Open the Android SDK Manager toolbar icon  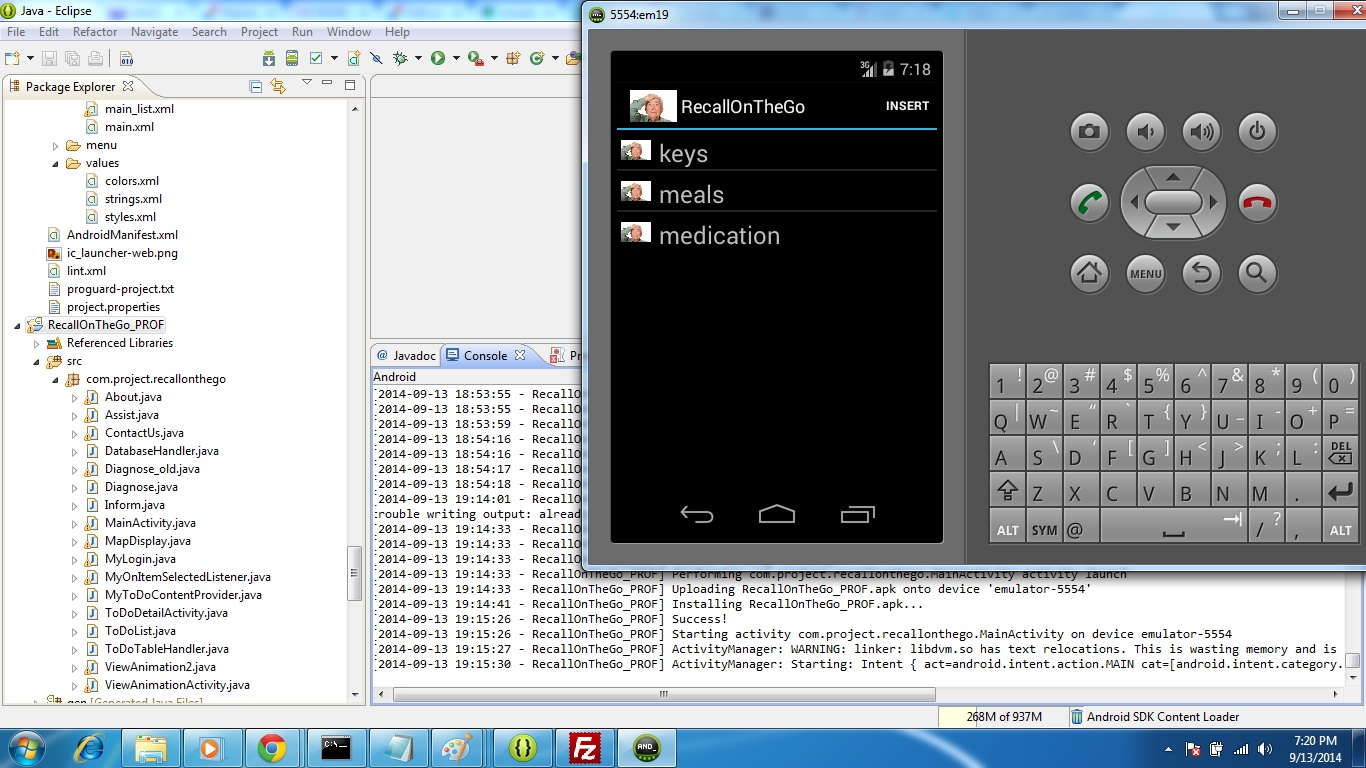(269, 58)
